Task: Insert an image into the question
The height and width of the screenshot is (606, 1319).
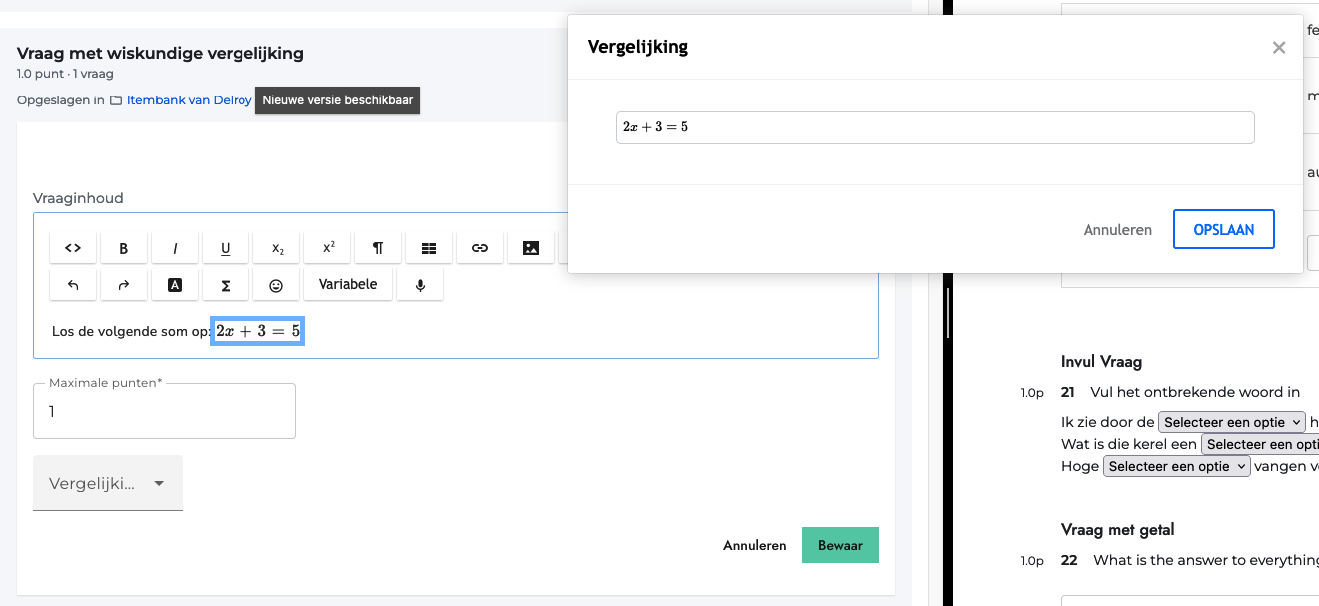Action: 531,248
